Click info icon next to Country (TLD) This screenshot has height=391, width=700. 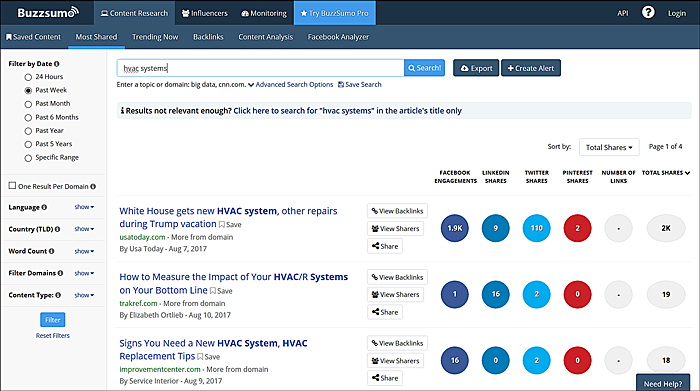(x=58, y=229)
